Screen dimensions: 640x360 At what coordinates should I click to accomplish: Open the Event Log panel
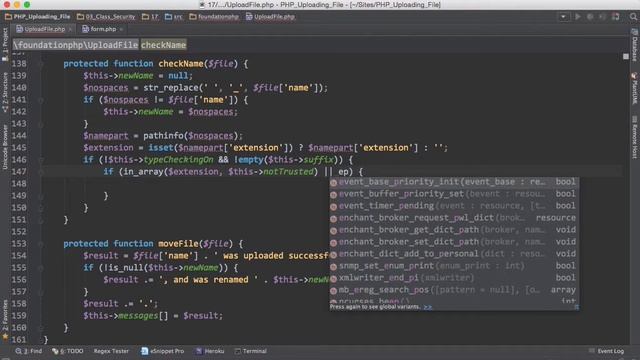point(607,351)
